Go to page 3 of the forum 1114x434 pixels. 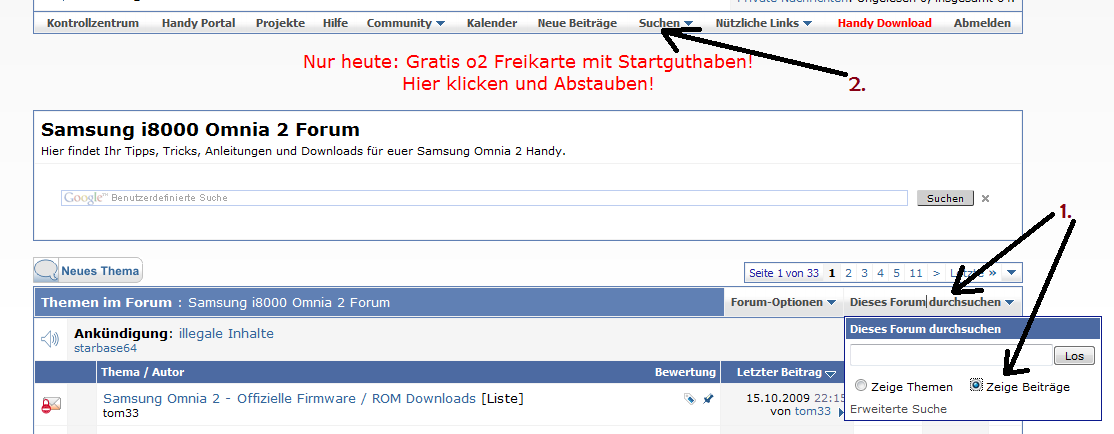click(865, 273)
